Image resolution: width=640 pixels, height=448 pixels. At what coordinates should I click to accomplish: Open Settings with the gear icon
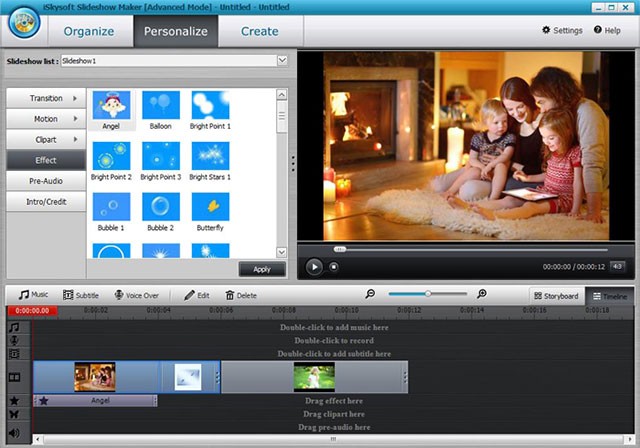point(562,30)
